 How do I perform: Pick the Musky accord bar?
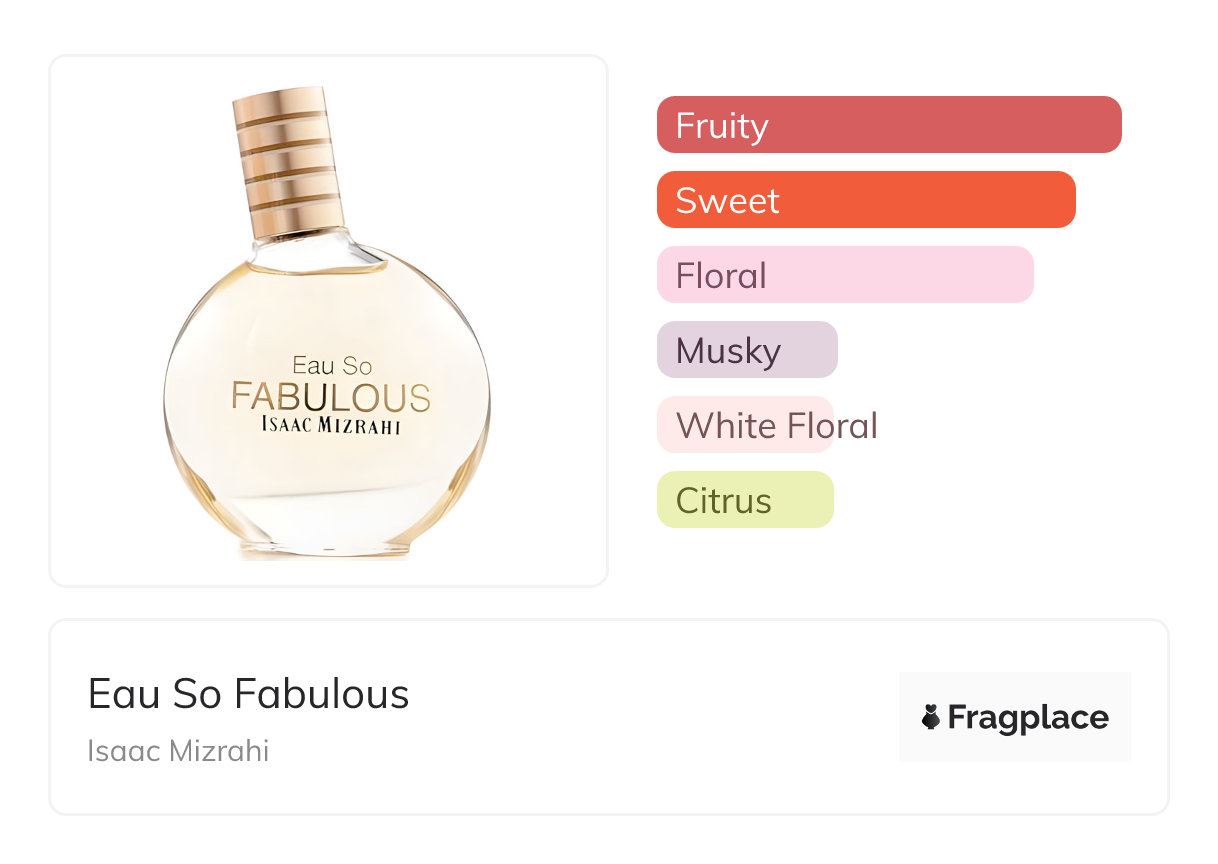(747, 350)
